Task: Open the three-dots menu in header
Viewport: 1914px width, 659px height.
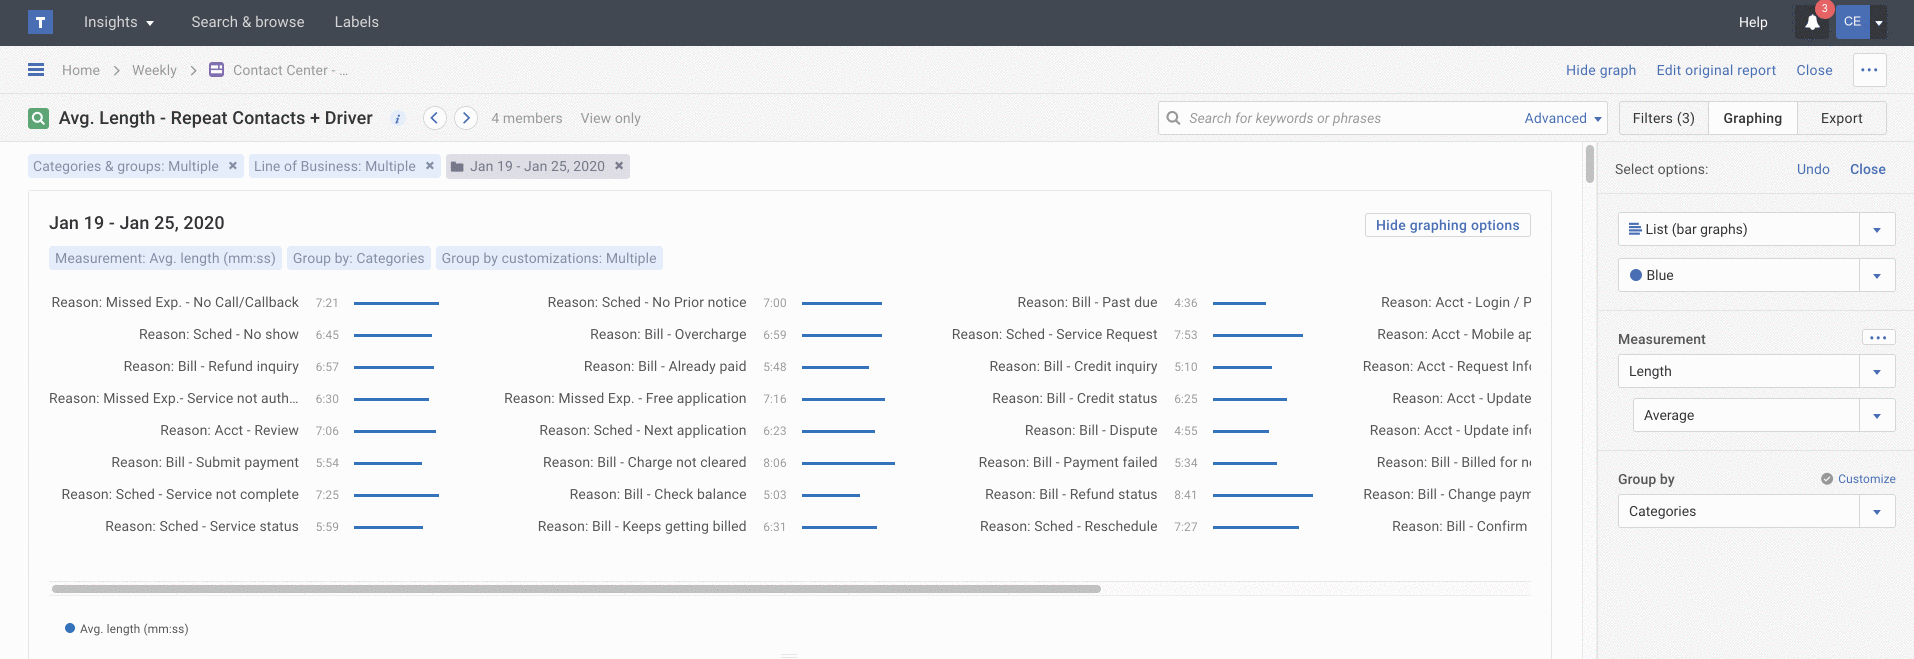Action: click(x=1869, y=70)
